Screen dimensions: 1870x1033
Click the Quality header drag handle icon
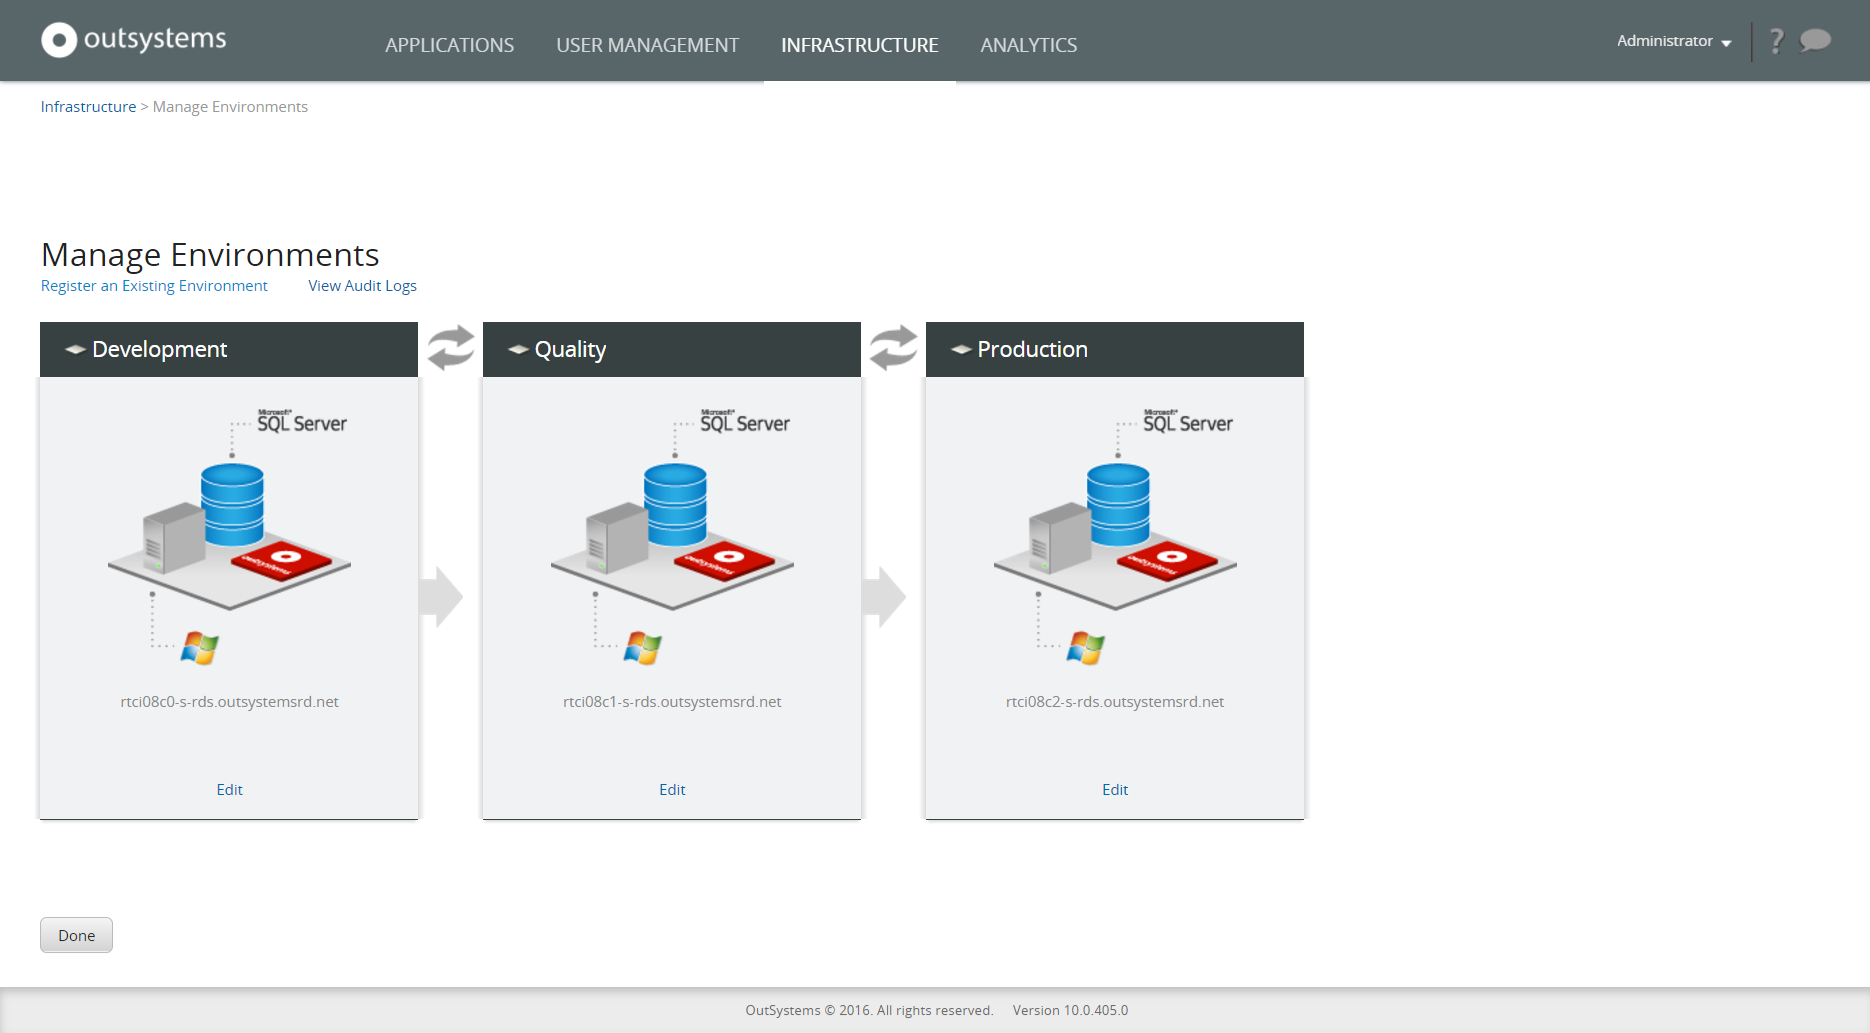tap(518, 349)
